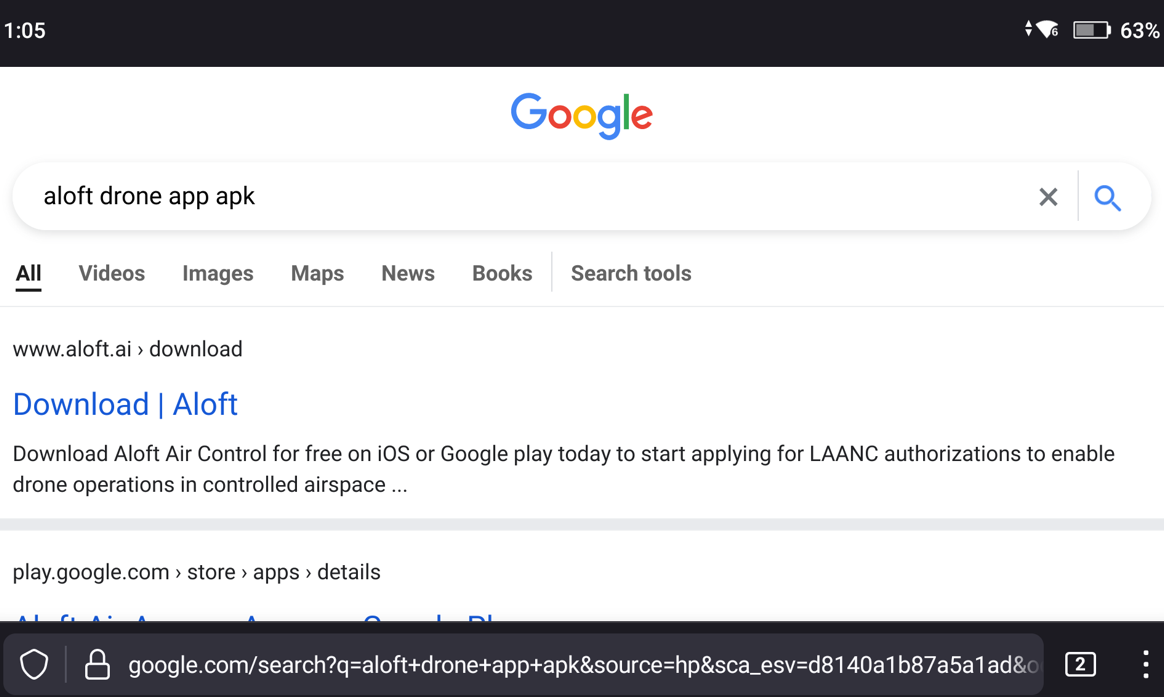Click the www.aloft.ai › download breadcrumb
The width and height of the screenshot is (1164, 697).
click(x=127, y=349)
